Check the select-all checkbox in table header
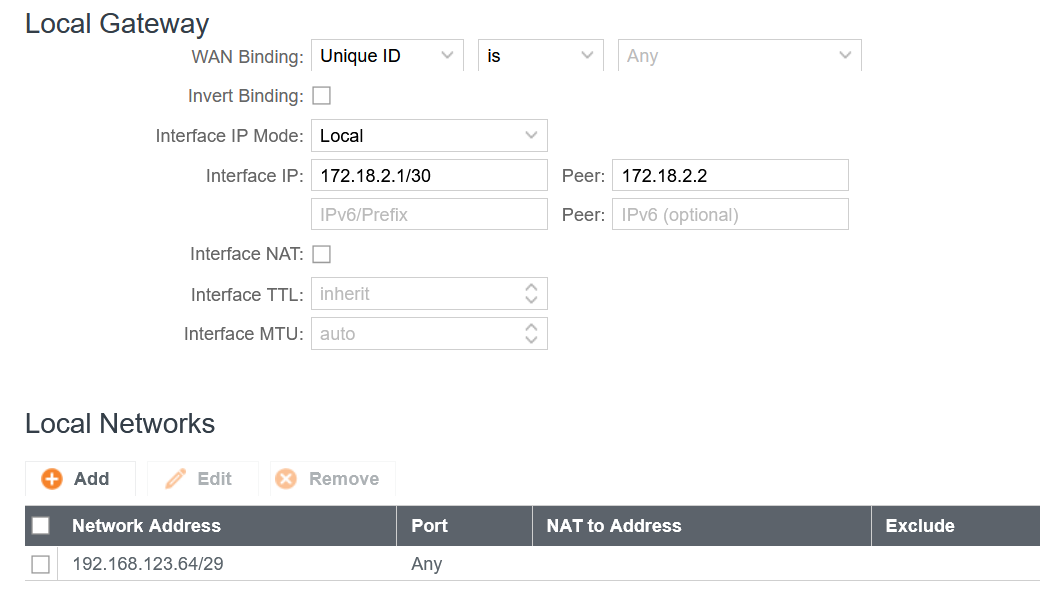The height and width of the screenshot is (608, 1060). pyautogui.click(x=40, y=525)
